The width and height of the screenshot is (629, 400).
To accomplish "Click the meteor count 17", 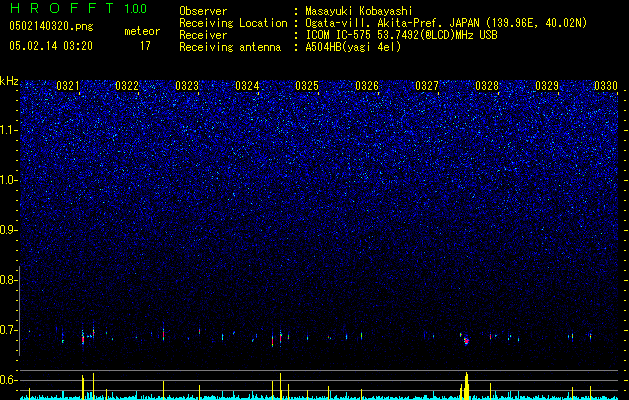I will 145,46.
